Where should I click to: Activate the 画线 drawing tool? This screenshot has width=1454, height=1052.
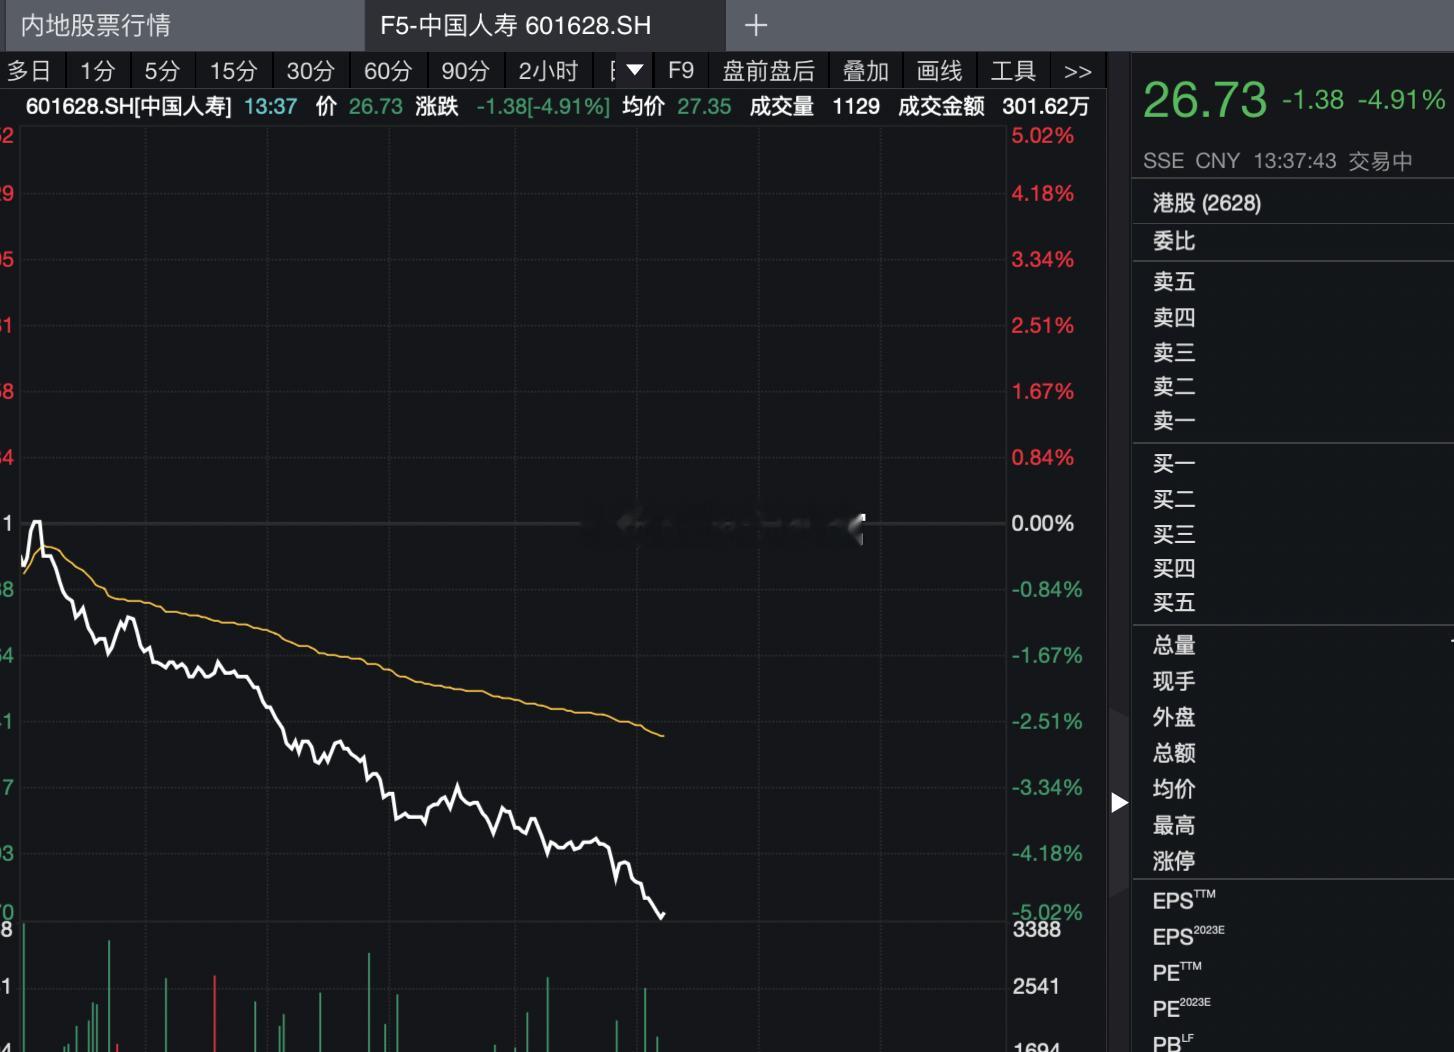point(939,71)
